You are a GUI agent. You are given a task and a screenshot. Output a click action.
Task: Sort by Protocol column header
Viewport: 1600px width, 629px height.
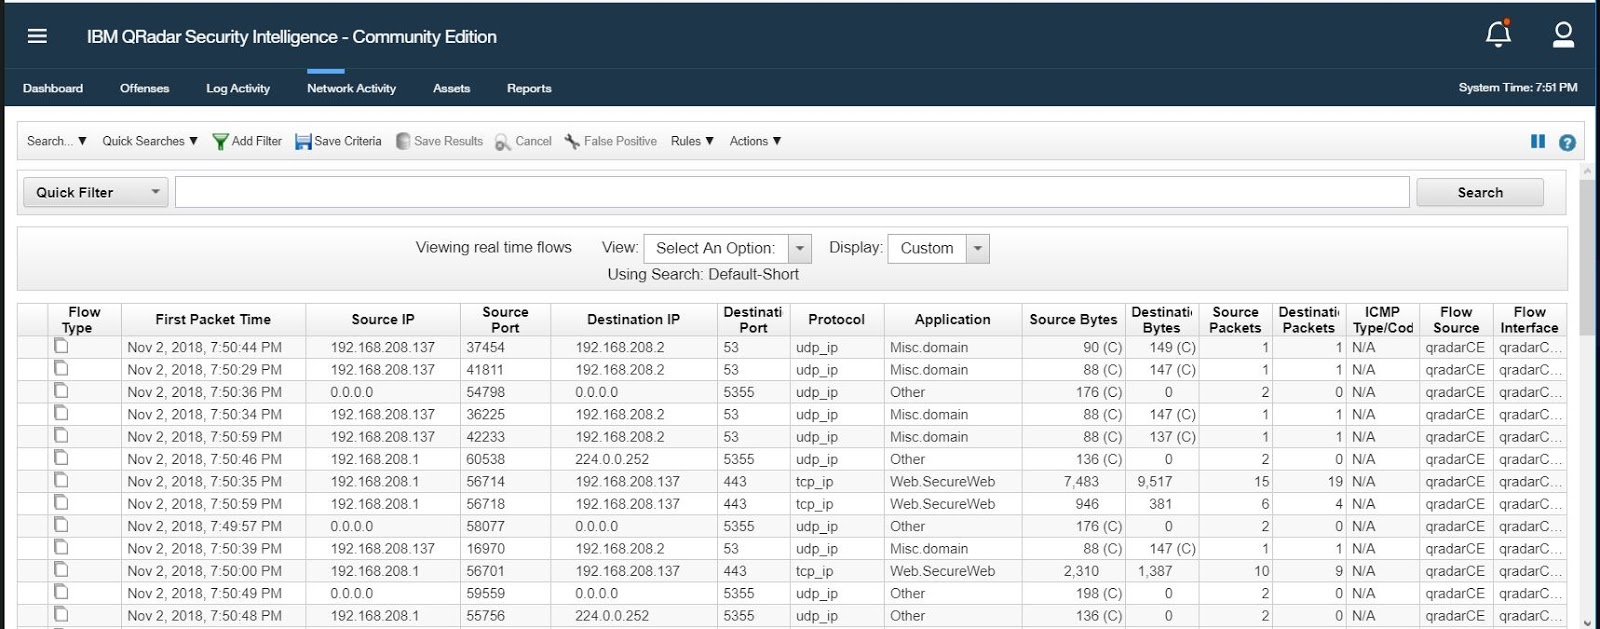pyautogui.click(x=836, y=319)
